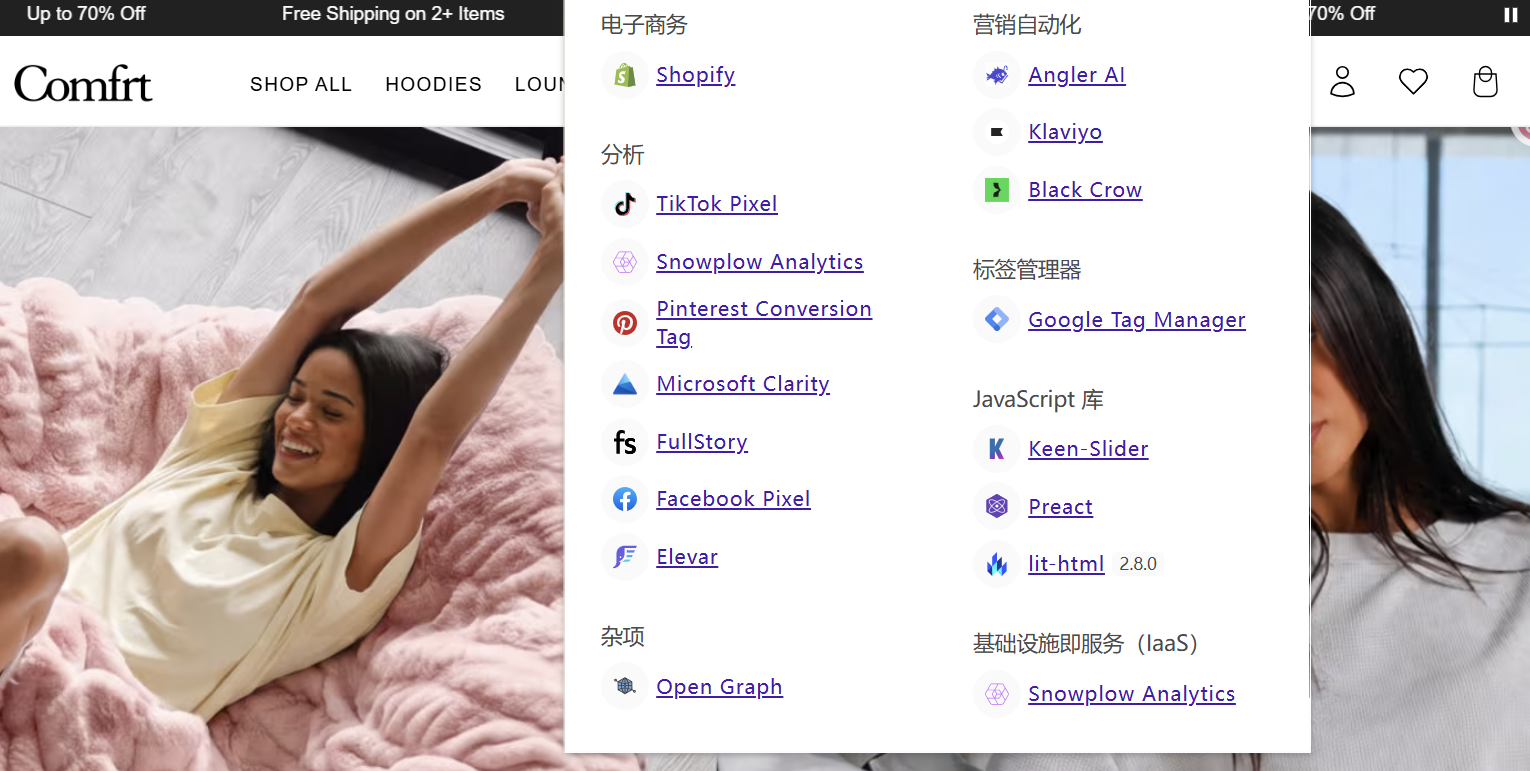Open the Klaviyo link
The width and height of the screenshot is (1530, 771).
point(1065,132)
